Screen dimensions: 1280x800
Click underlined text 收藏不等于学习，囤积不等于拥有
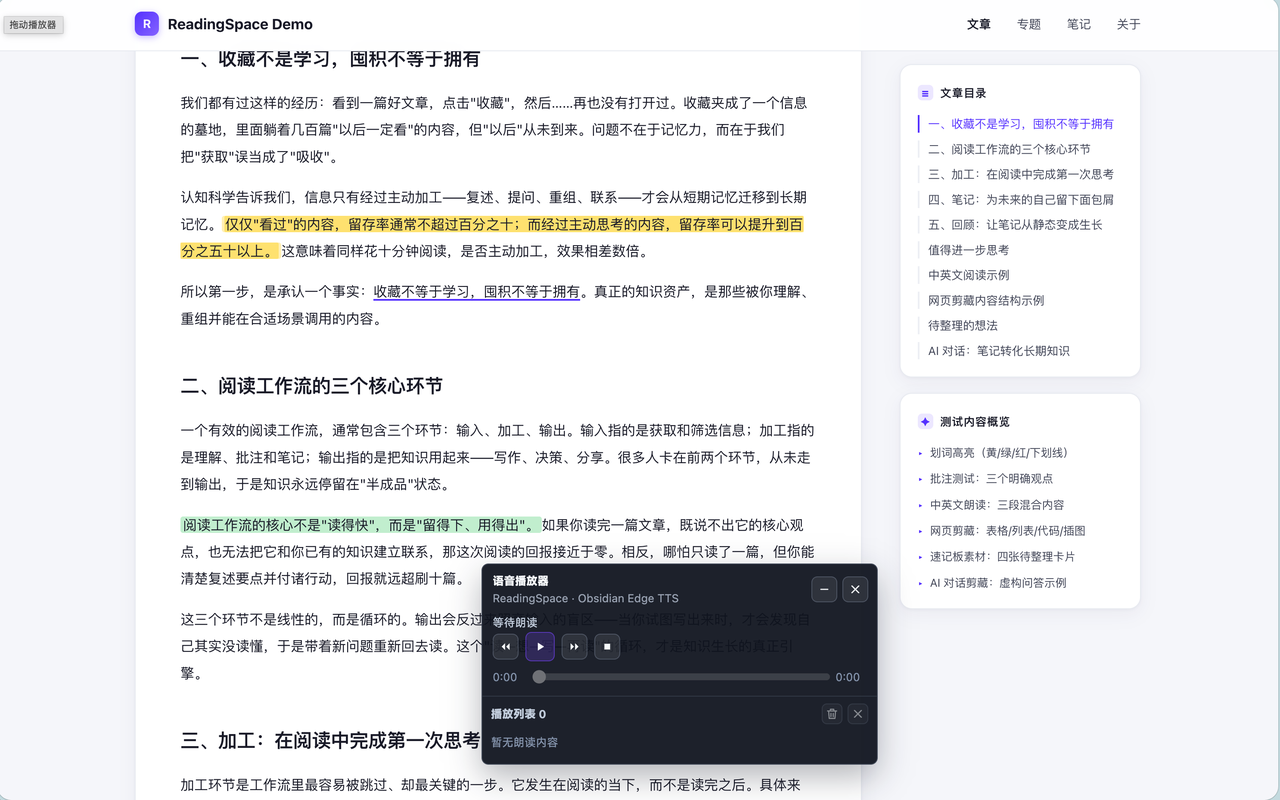click(476, 292)
